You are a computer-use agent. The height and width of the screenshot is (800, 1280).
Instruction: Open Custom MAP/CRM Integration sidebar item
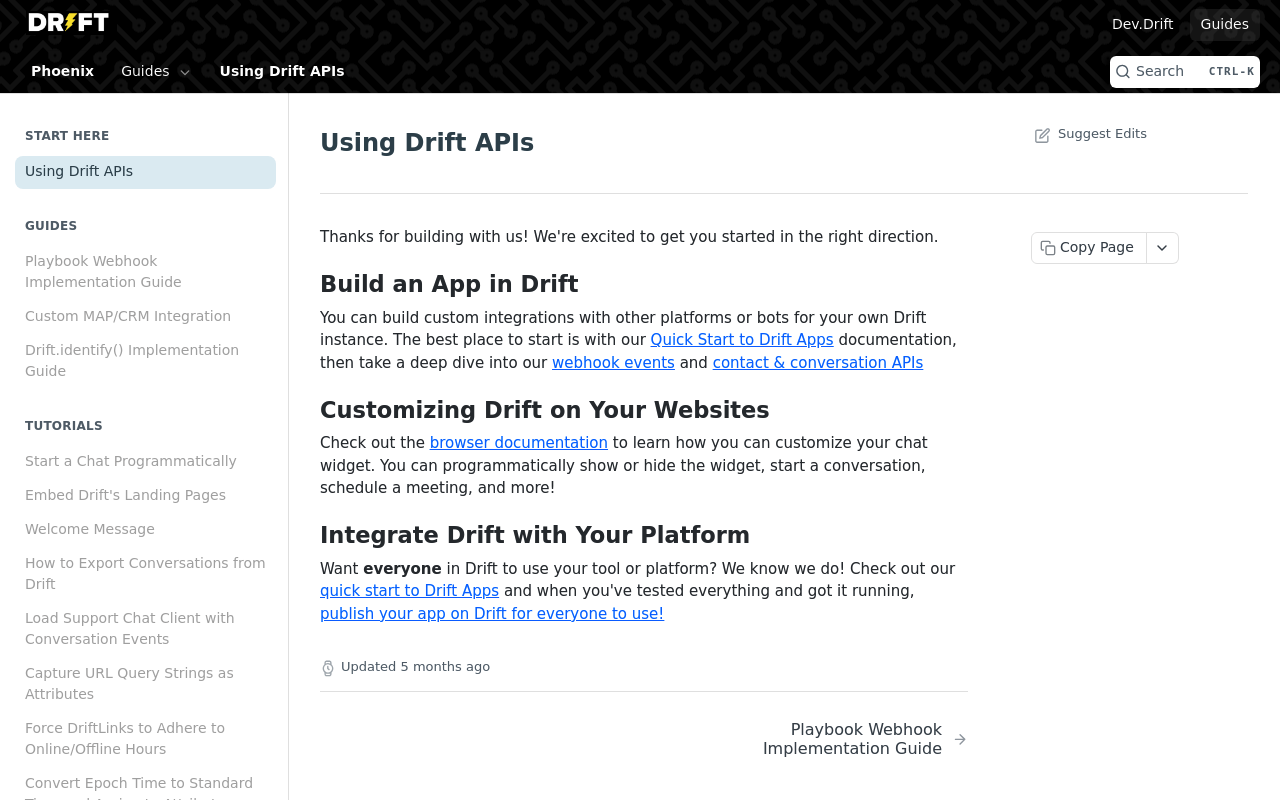click(x=145, y=317)
